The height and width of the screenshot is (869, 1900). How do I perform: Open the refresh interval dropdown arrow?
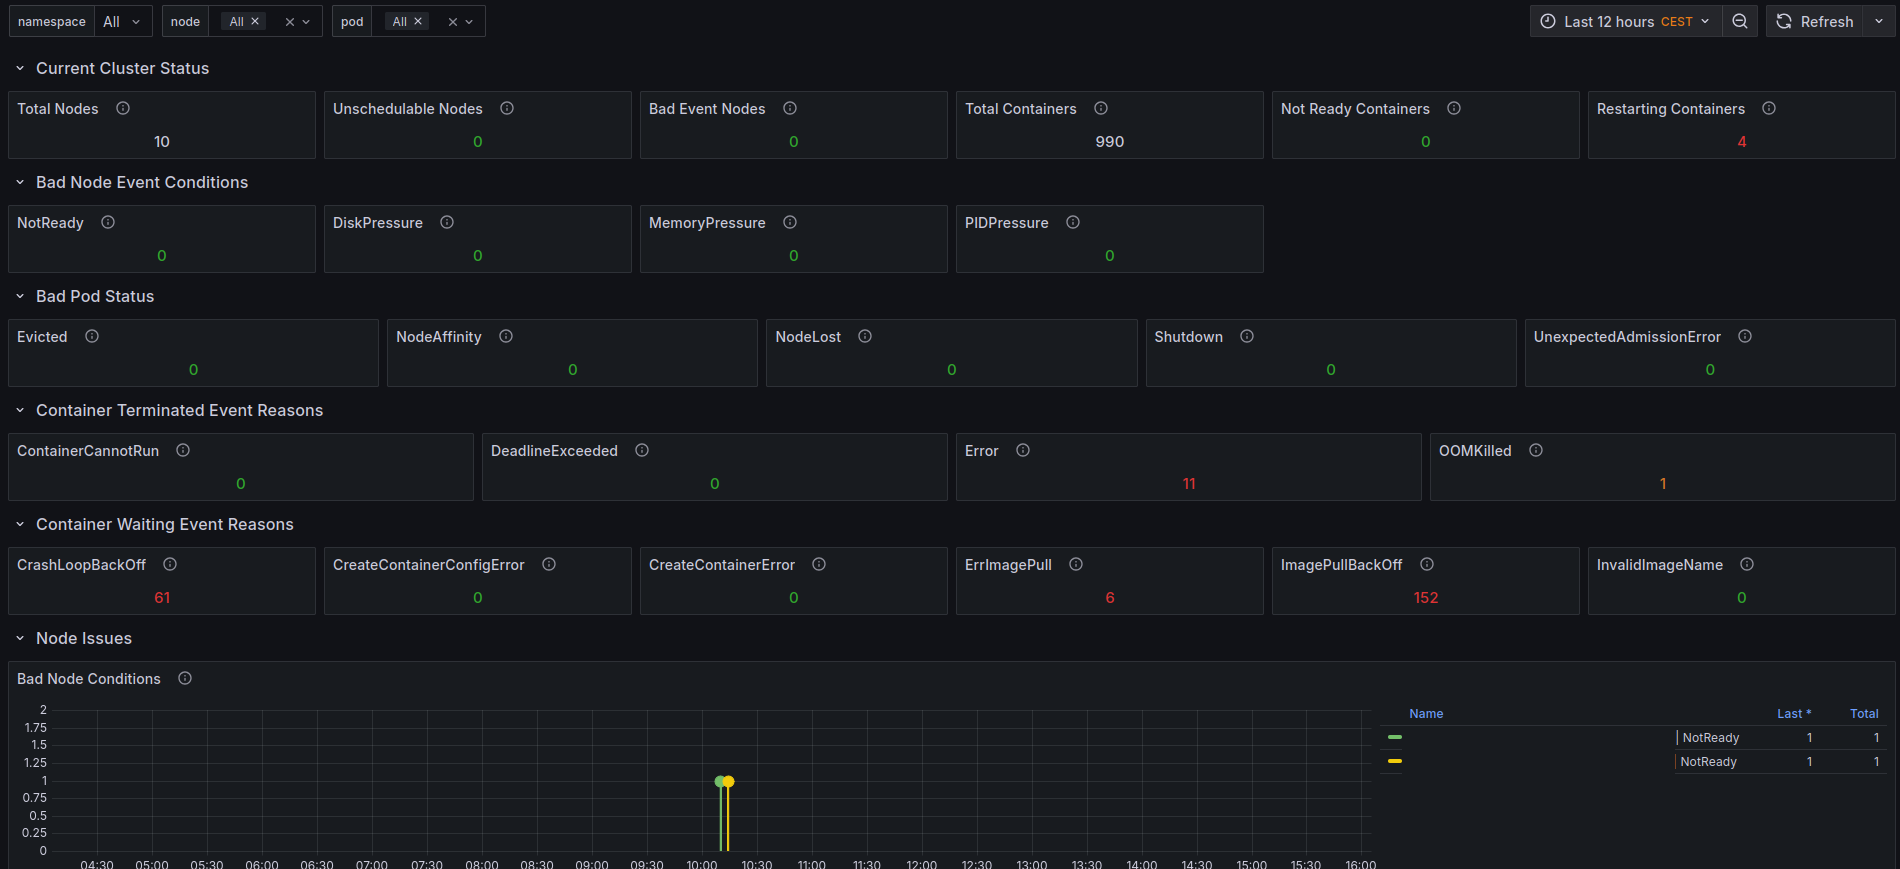pos(1879,21)
